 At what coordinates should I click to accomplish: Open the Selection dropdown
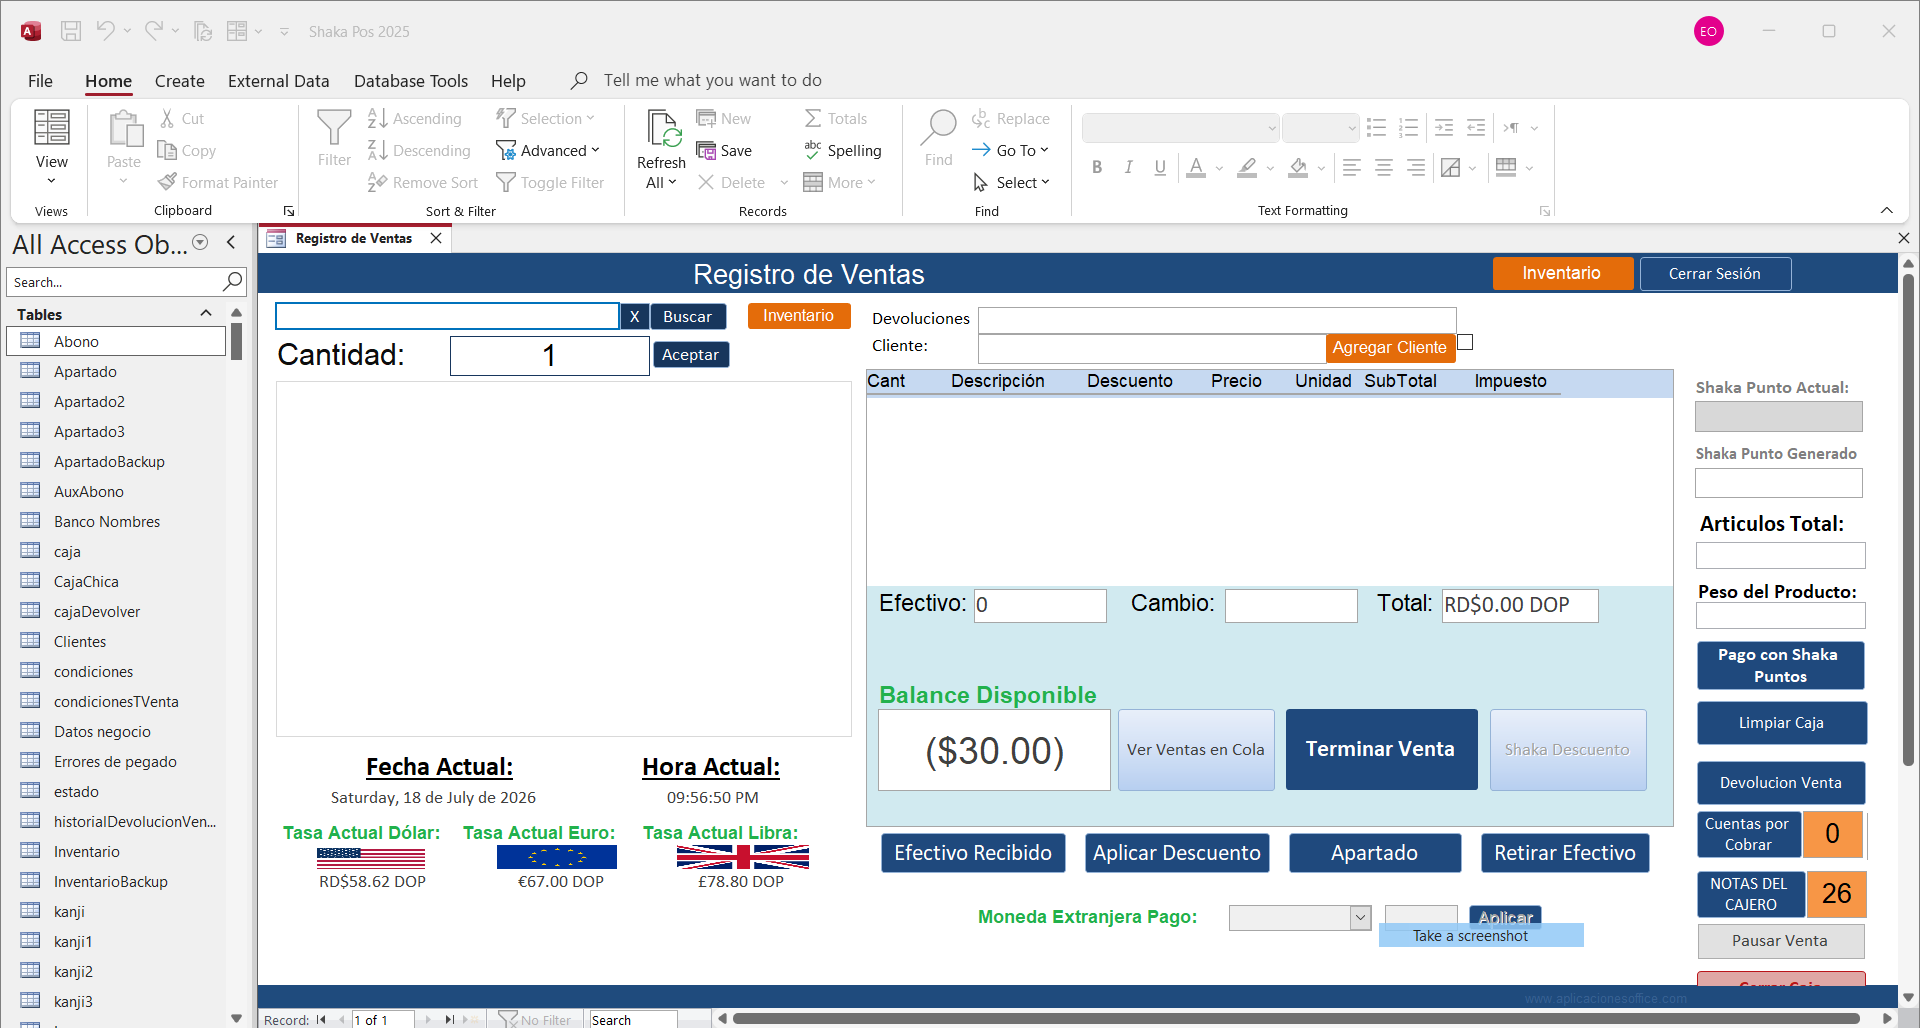pos(546,118)
